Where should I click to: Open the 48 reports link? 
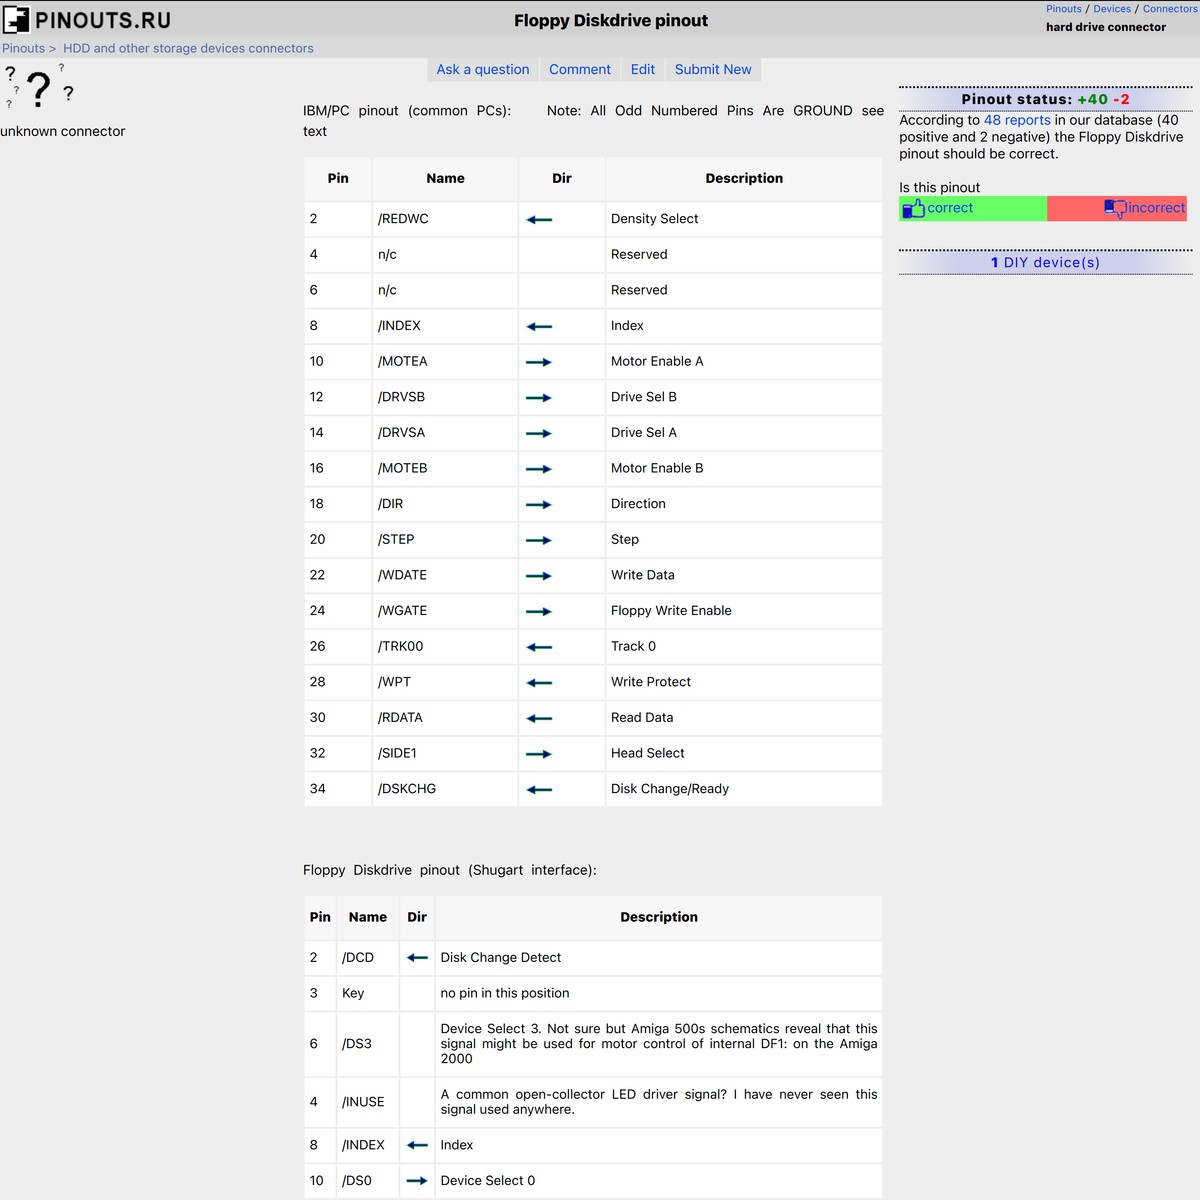tap(1016, 119)
